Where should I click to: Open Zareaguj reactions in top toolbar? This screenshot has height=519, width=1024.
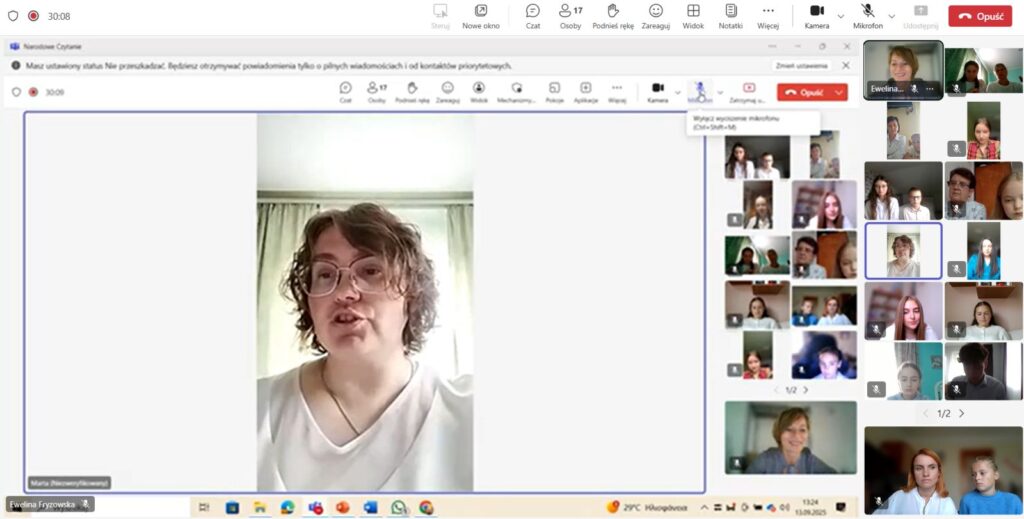click(656, 15)
